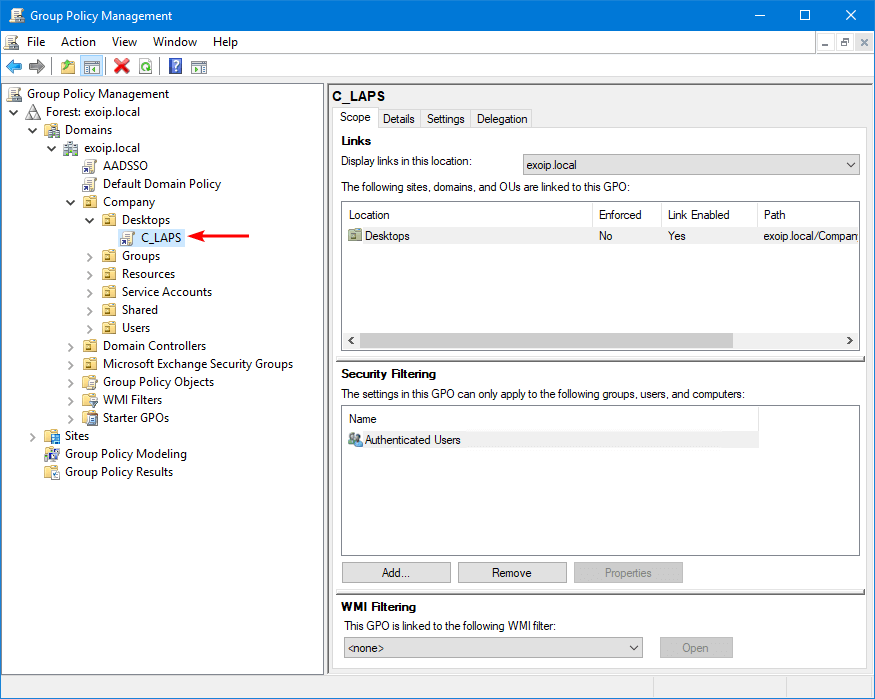Expand the Sites node
Viewport: 875px width, 699px height.
tap(32, 437)
